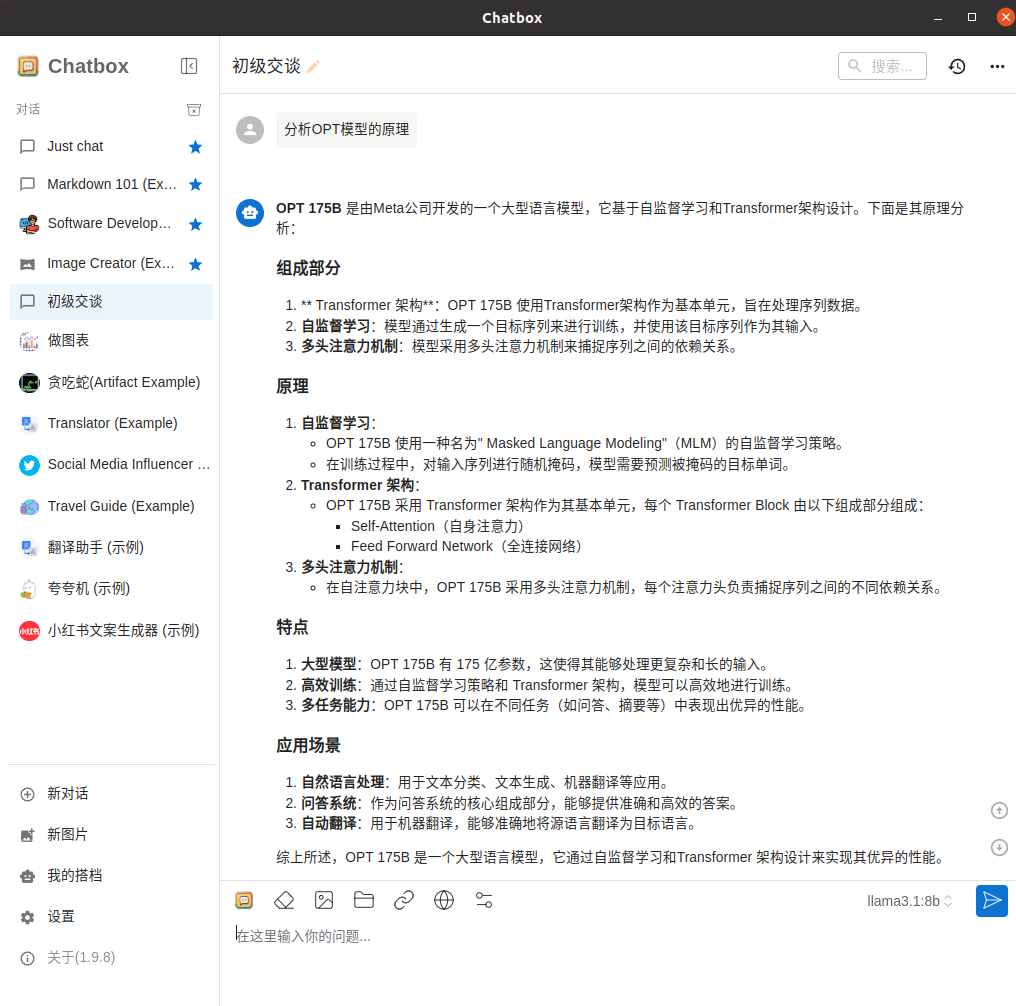This screenshot has width=1016, height=1006.
Task: Attach a link with the chain icon
Action: click(x=404, y=900)
